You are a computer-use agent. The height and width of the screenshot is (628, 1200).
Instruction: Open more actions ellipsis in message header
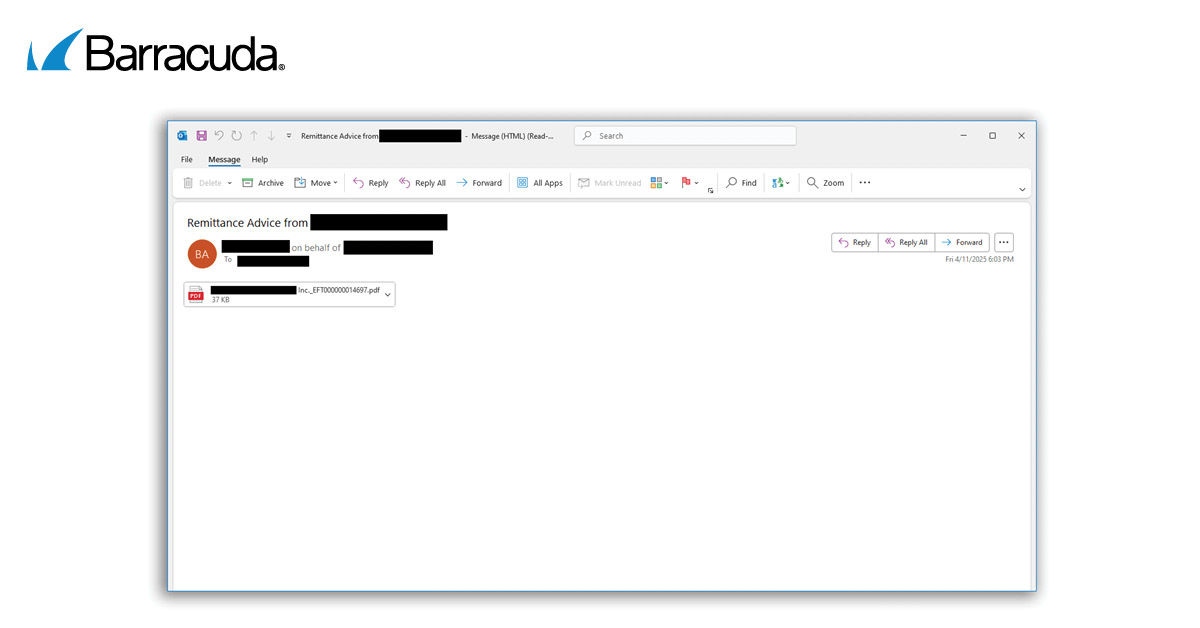[x=1004, y=242]
